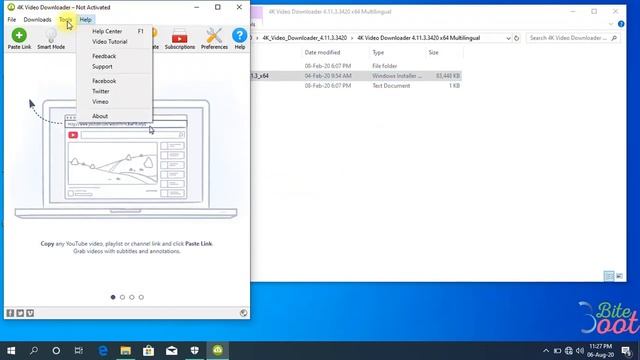Click the Explorer refresh icon beside address bar
This screenshot has height=360, width=640.
tap(517, 38)
